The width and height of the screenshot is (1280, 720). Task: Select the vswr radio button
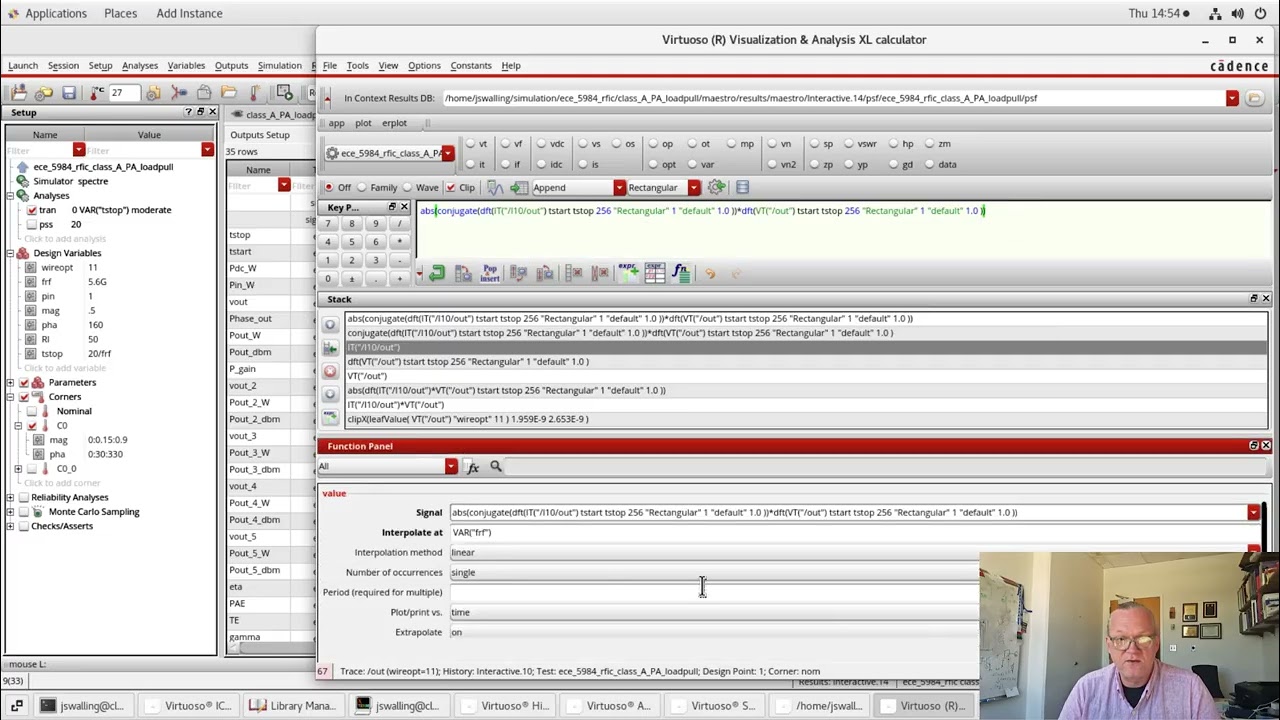847,143
